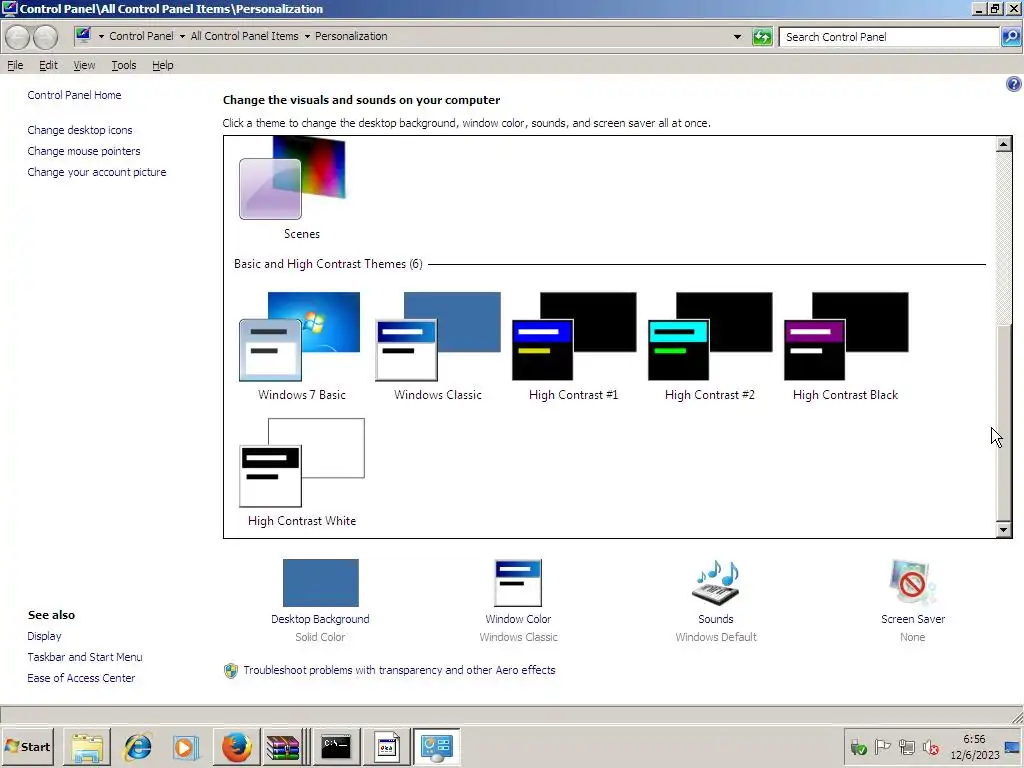
Task: Switch to the Command Prompt taskbar window
Action: click(x=337, y=747)
